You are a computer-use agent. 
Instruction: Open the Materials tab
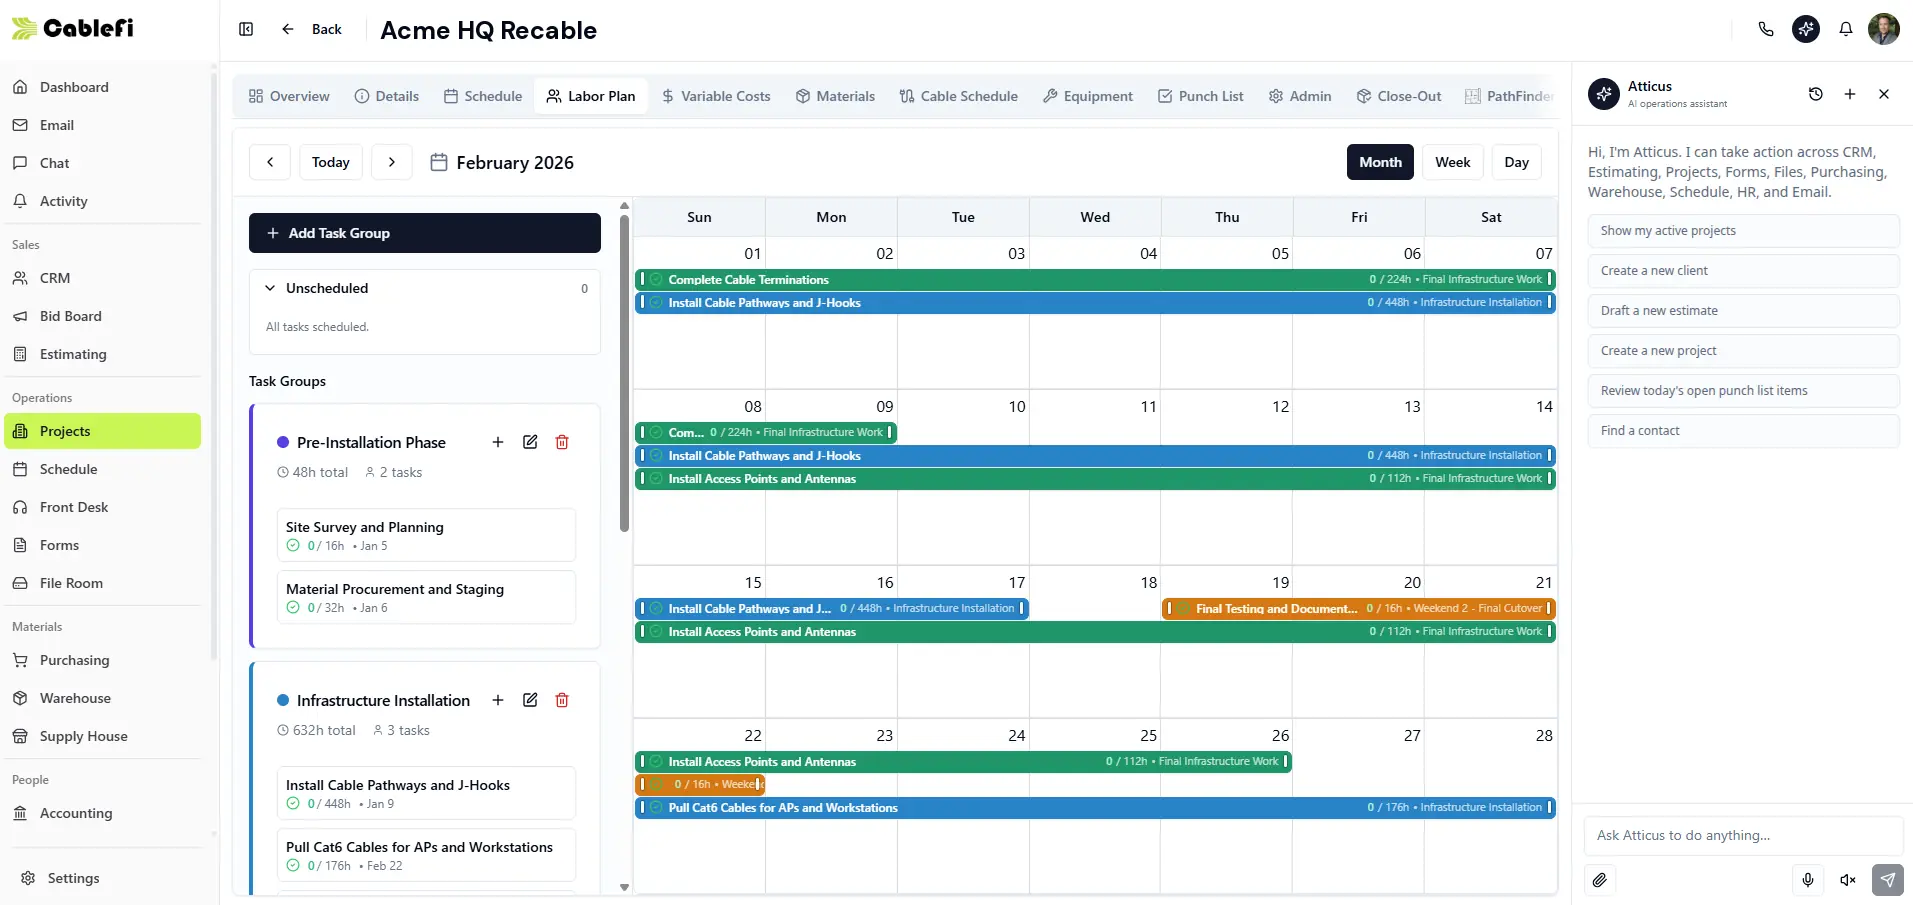pyautogui.click(x=836, y=96)
